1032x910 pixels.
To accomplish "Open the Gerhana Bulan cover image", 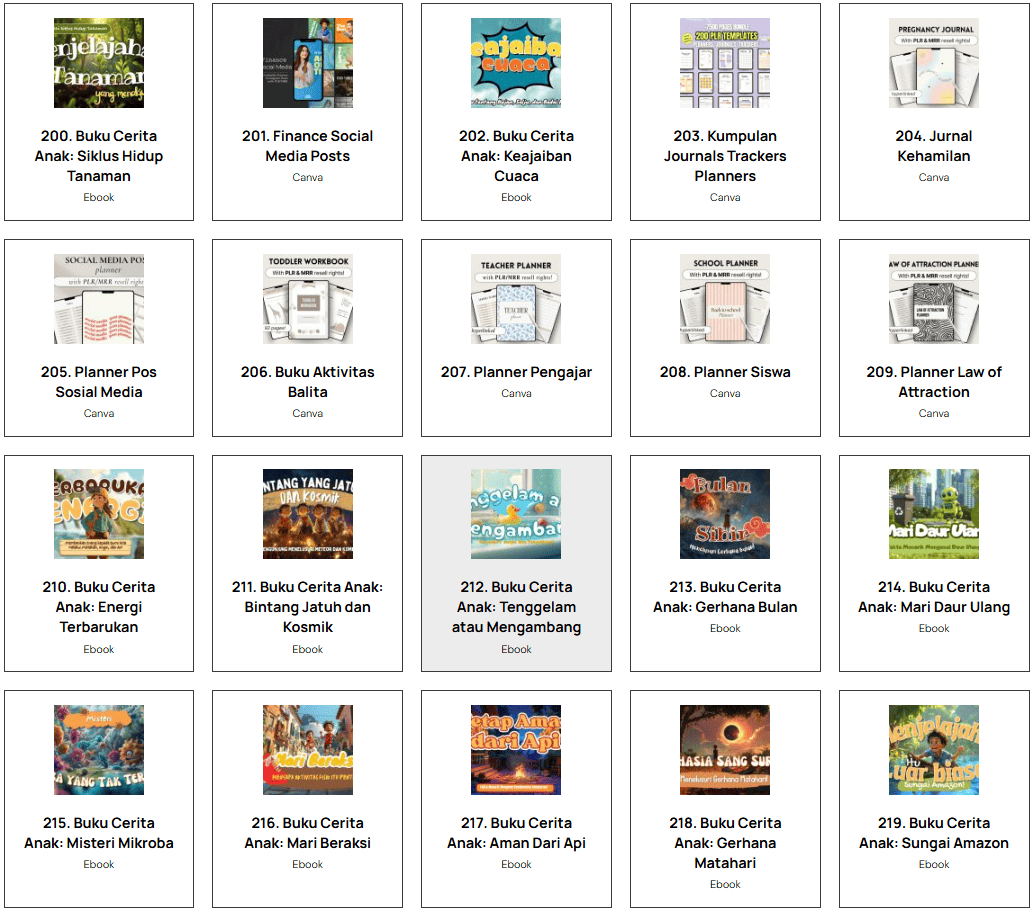I will pyautogui.click(x=725, y=514).
